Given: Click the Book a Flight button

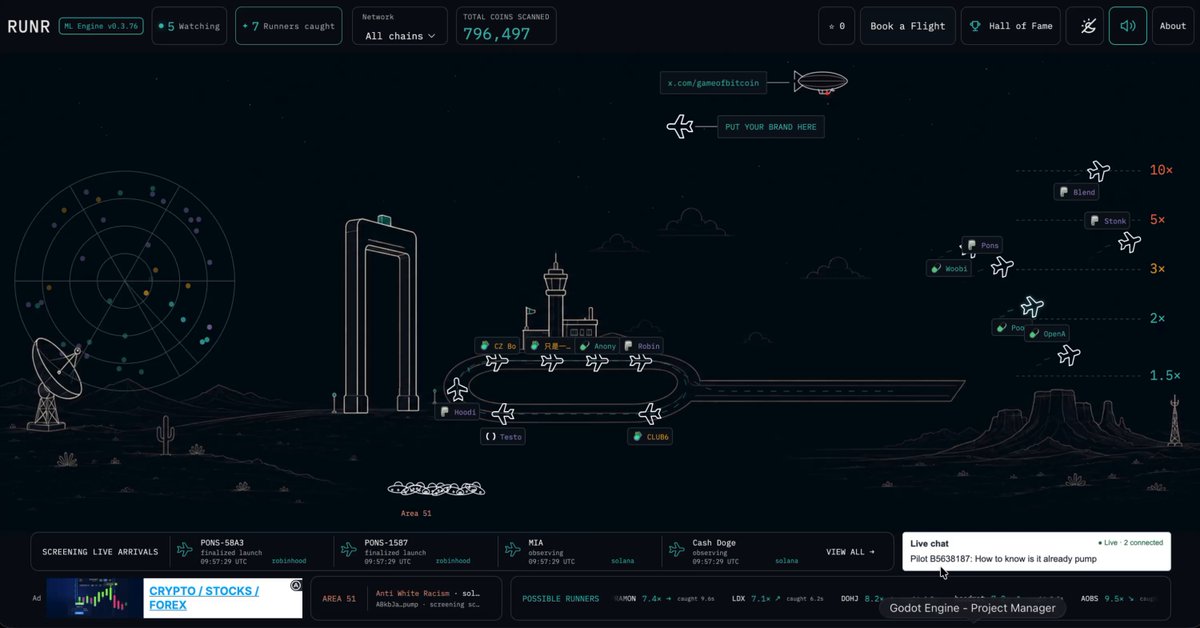Looking at the screenshot, I should pyautogui.click(x=907, y=26).
